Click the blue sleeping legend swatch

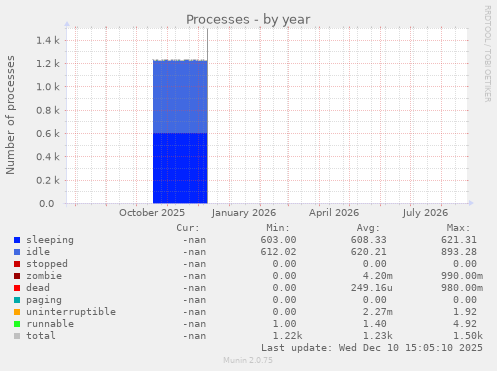[x=17, y=240]
